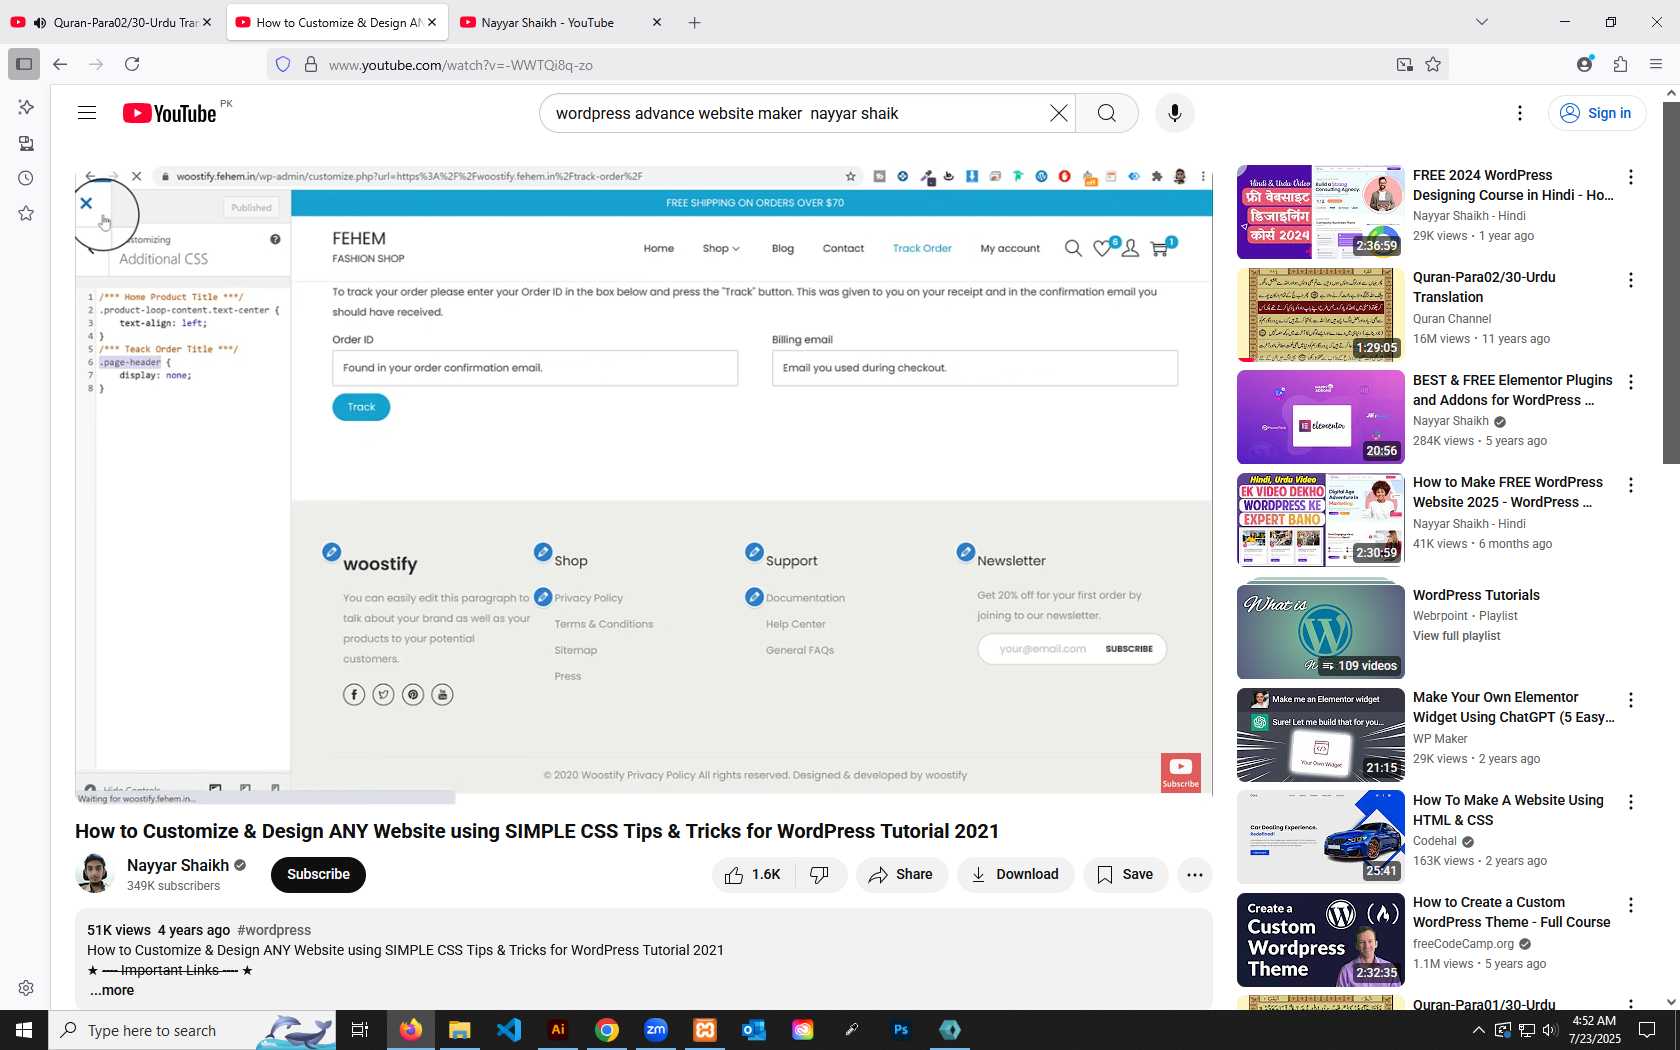Open Task View on taskbar
Image resolution: width=1680 pixels, height=1050 pixels.
pos(360,1030)
